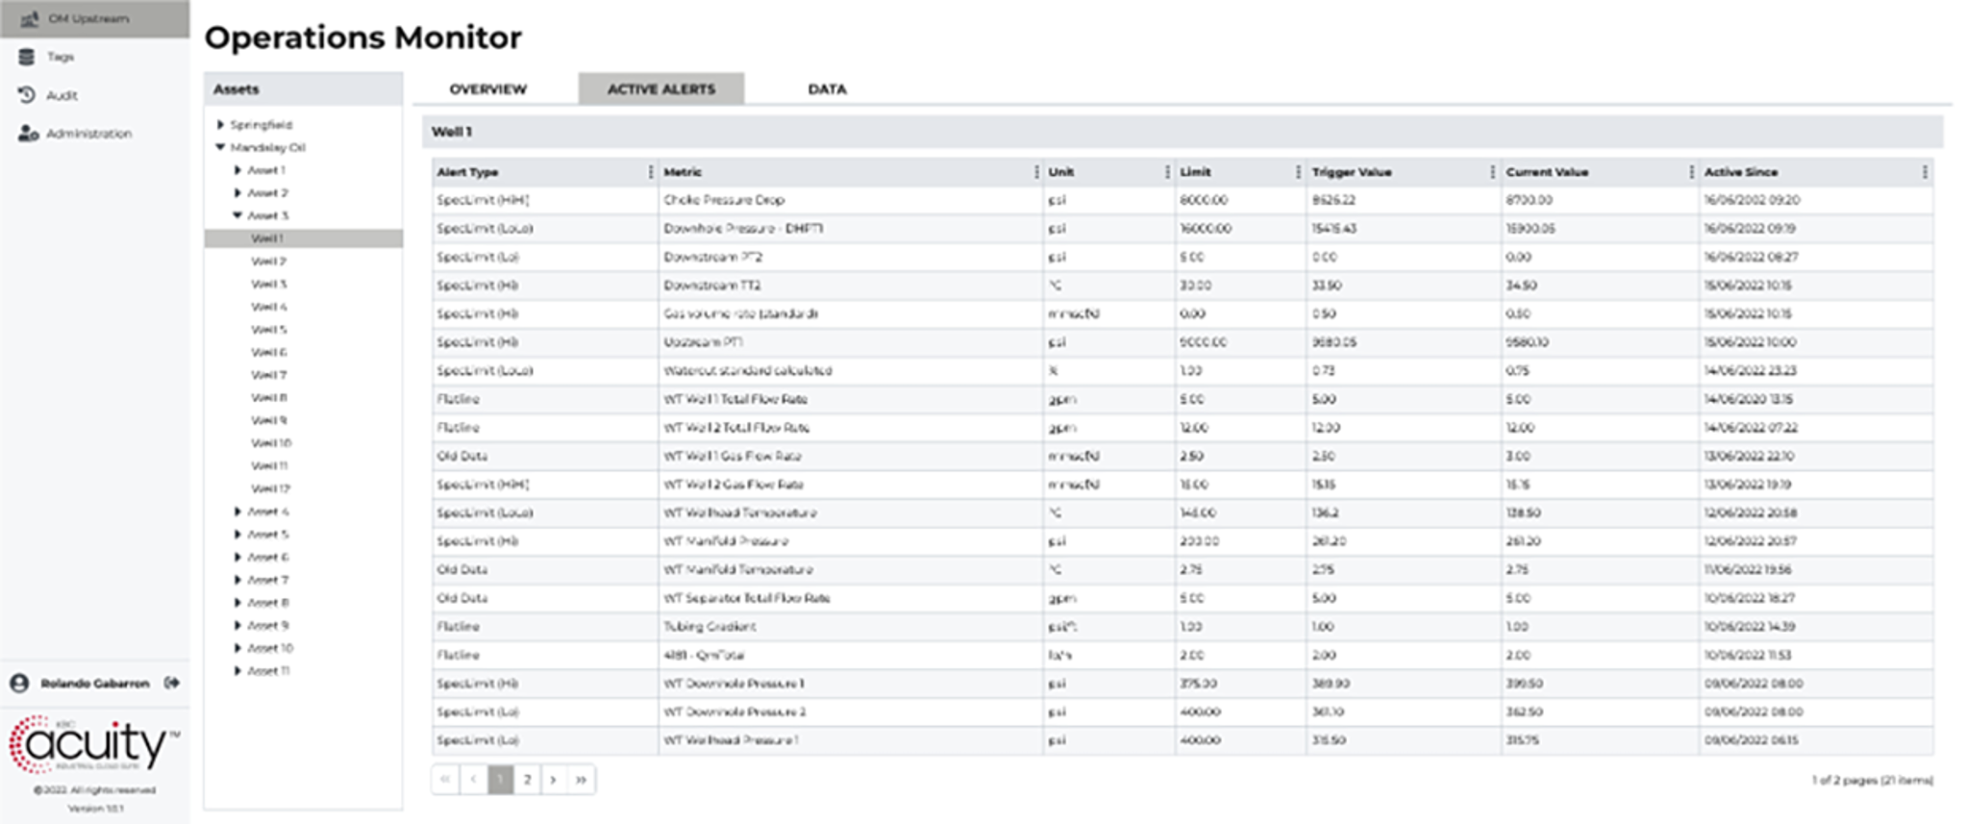Screen dimensions: 1967x824
Task: Sort by the Current Value column header
Action: [x=1546, y=172]
